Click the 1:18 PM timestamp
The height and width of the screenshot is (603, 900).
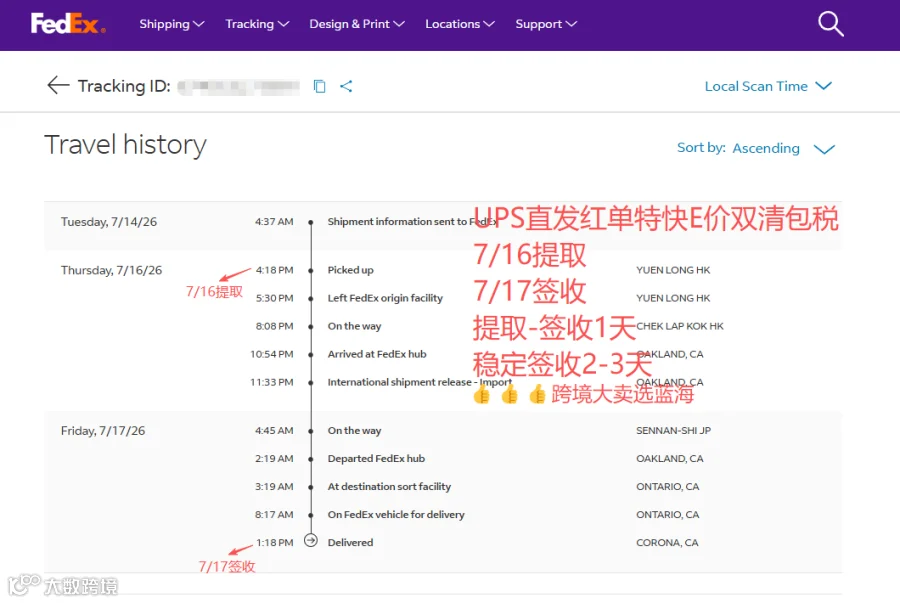click(x=274, y=542)
